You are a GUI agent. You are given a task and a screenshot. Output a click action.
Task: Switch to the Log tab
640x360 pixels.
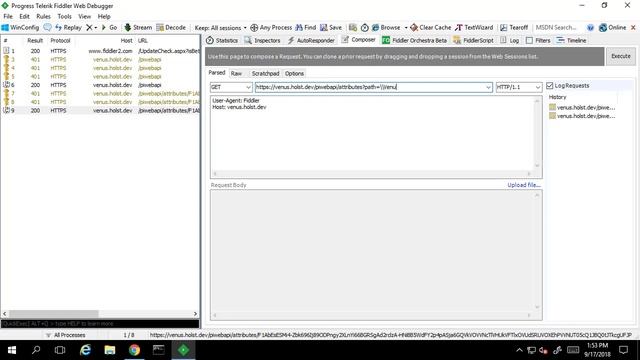coord(510,40)
